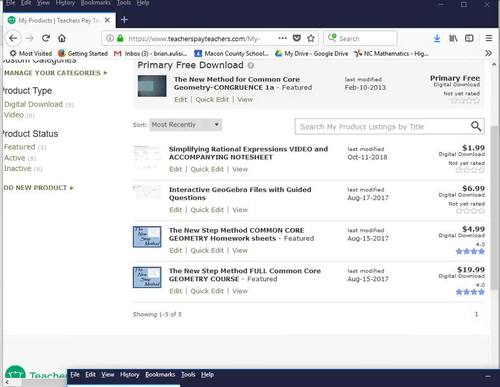500x387 pixels.
Task: Click Congruence 1a product thumbnail
Action: click(x=152, y=86)
